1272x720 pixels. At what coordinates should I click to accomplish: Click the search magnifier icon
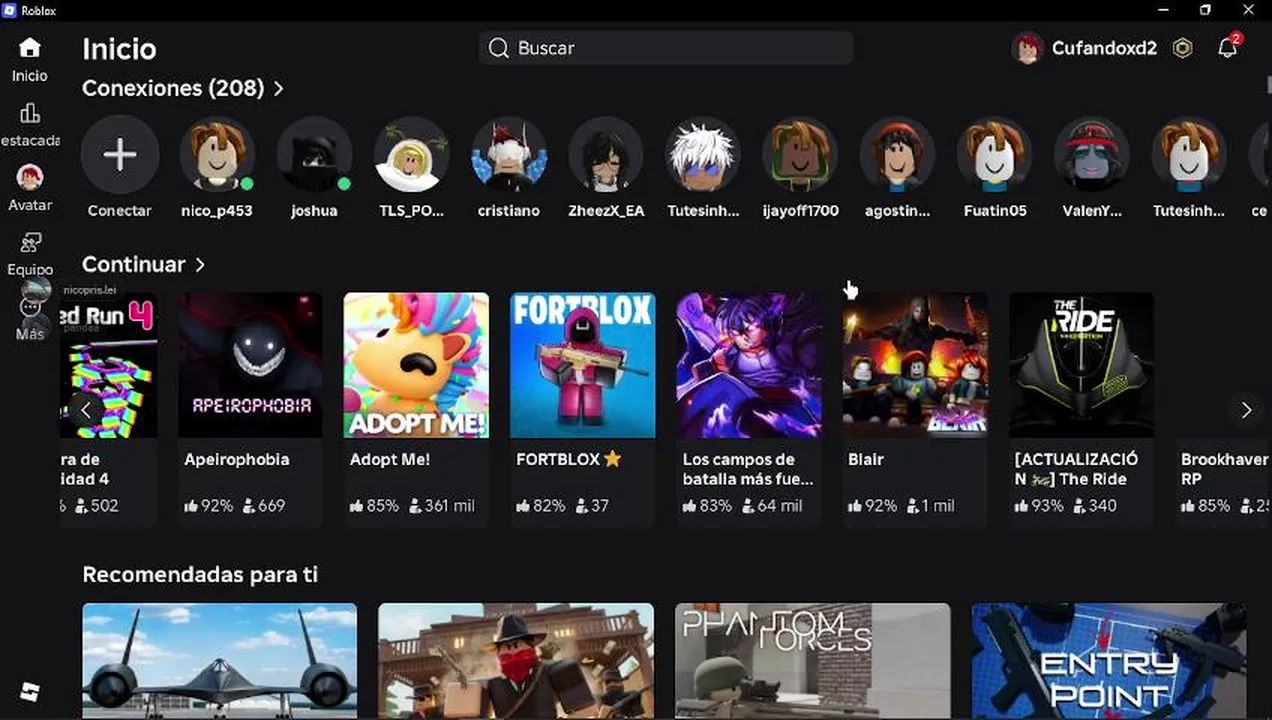click(x=498, y=48)
